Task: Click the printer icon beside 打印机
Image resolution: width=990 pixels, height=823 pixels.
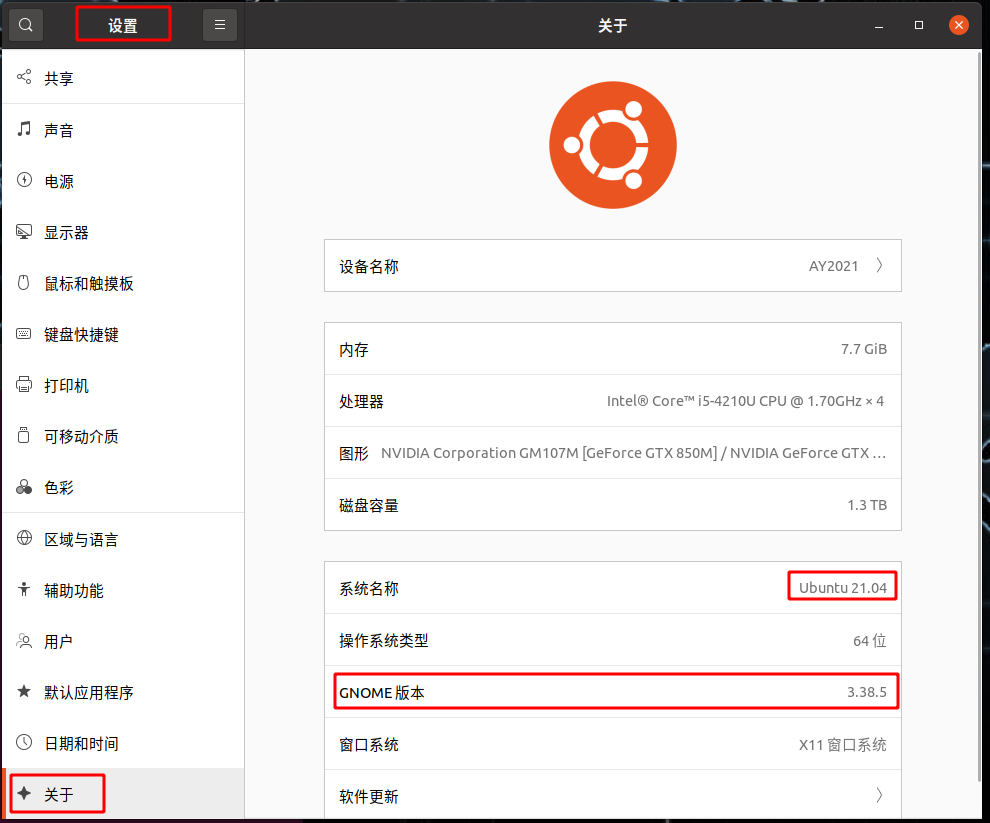Action: coord(24,384)
